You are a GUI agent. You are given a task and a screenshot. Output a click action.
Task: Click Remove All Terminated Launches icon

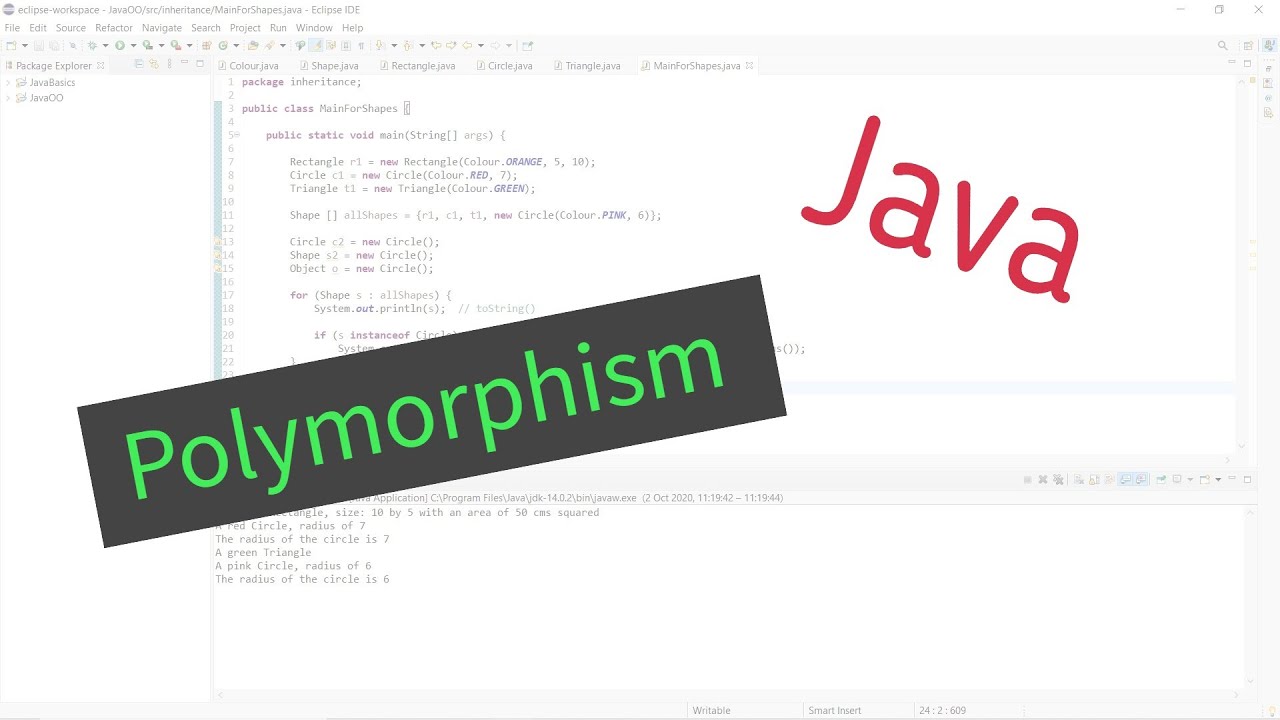tap(1058, 480)
